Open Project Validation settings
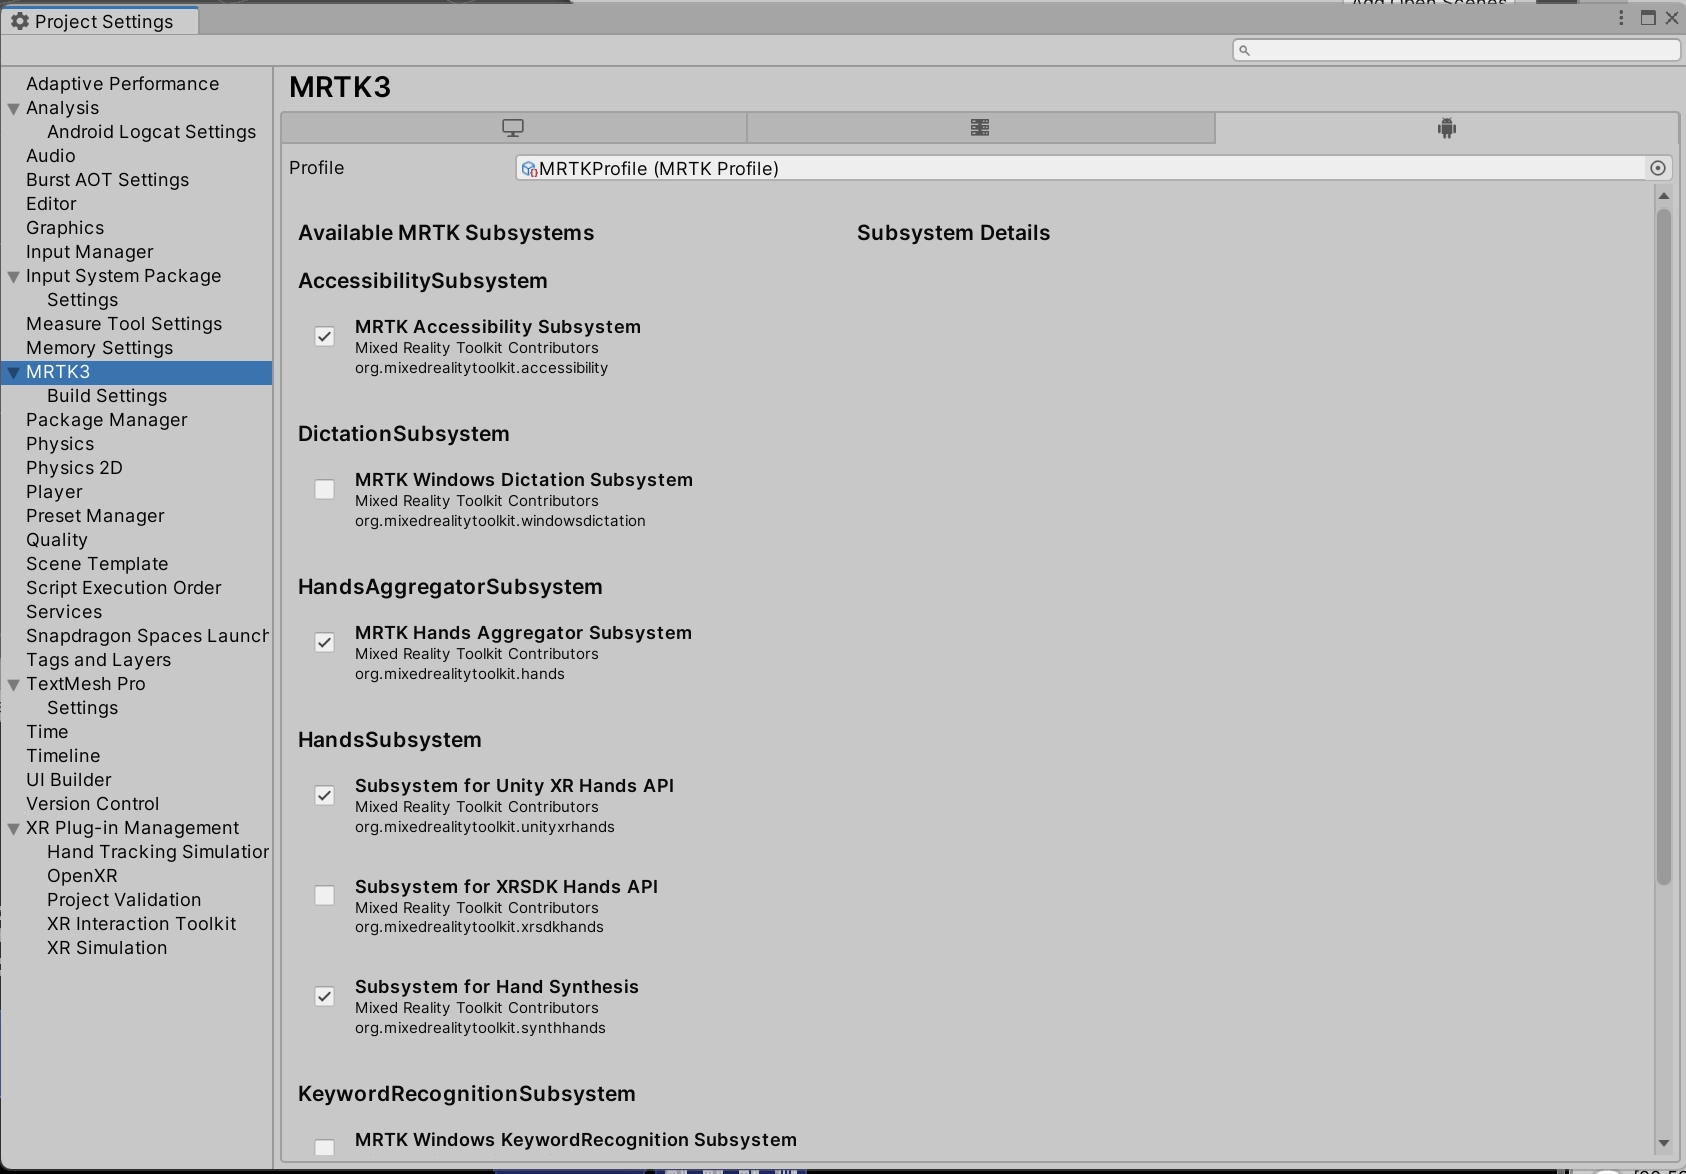 pos(136,900)
